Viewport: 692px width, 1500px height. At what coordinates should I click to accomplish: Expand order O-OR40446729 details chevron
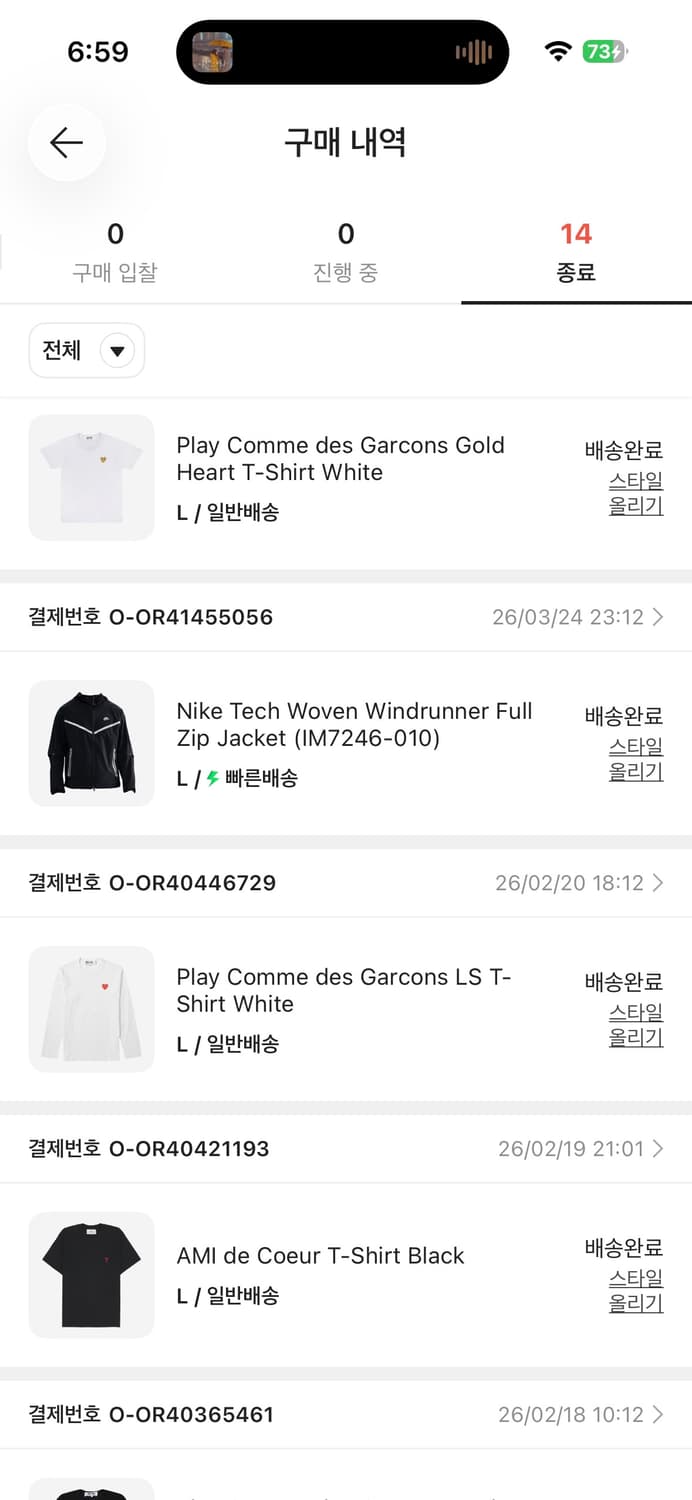tap(657, 883)
